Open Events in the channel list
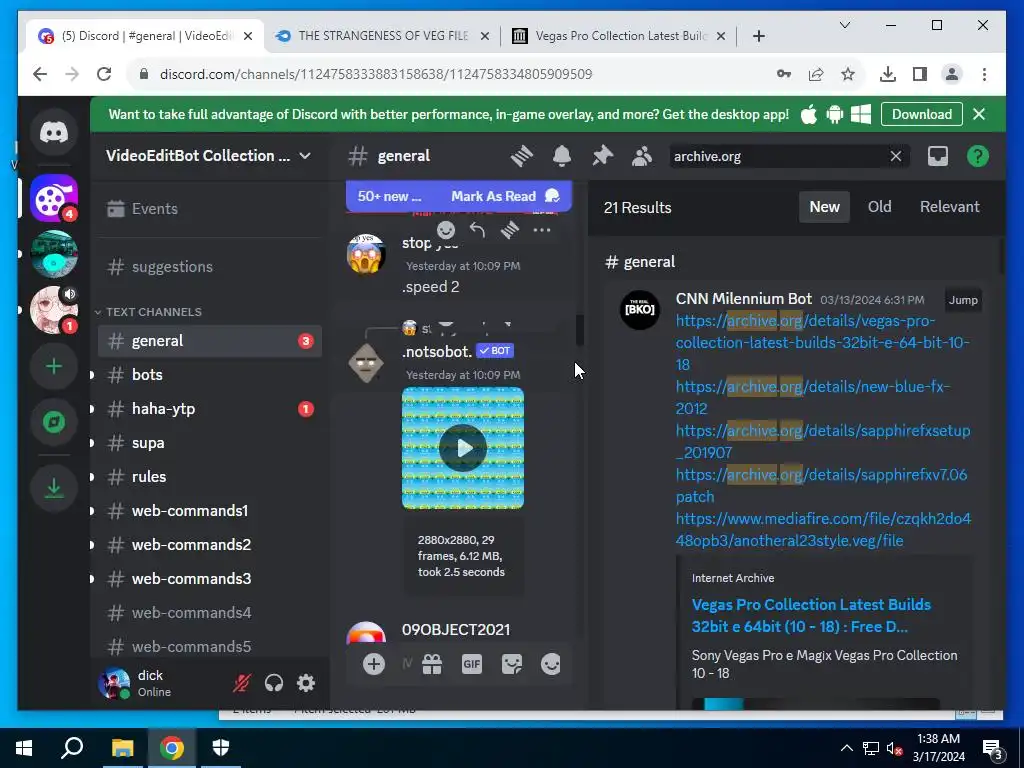This screenshot has height=768, width=1024. point(209,208)
